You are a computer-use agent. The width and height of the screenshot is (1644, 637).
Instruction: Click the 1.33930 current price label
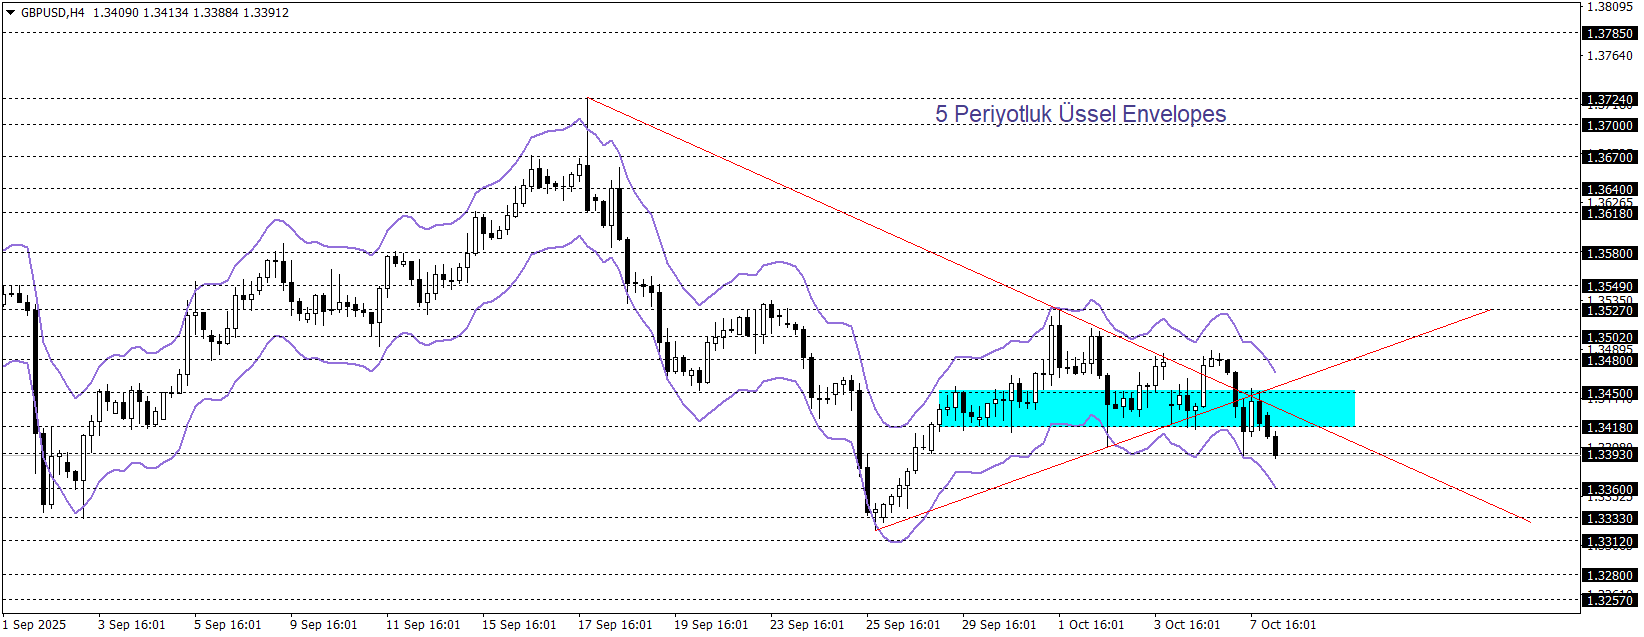(1609, 455)
